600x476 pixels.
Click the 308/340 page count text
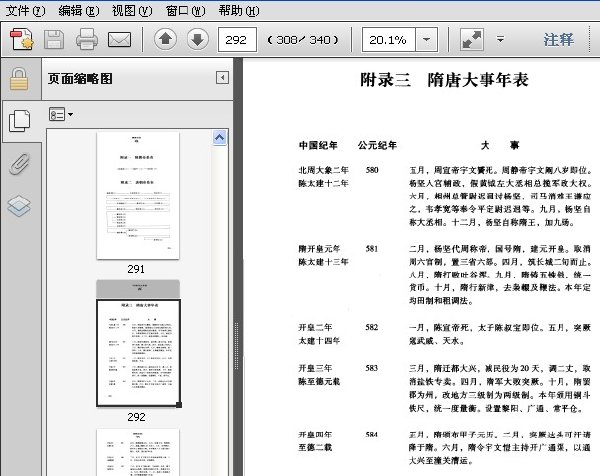[303, 40]
